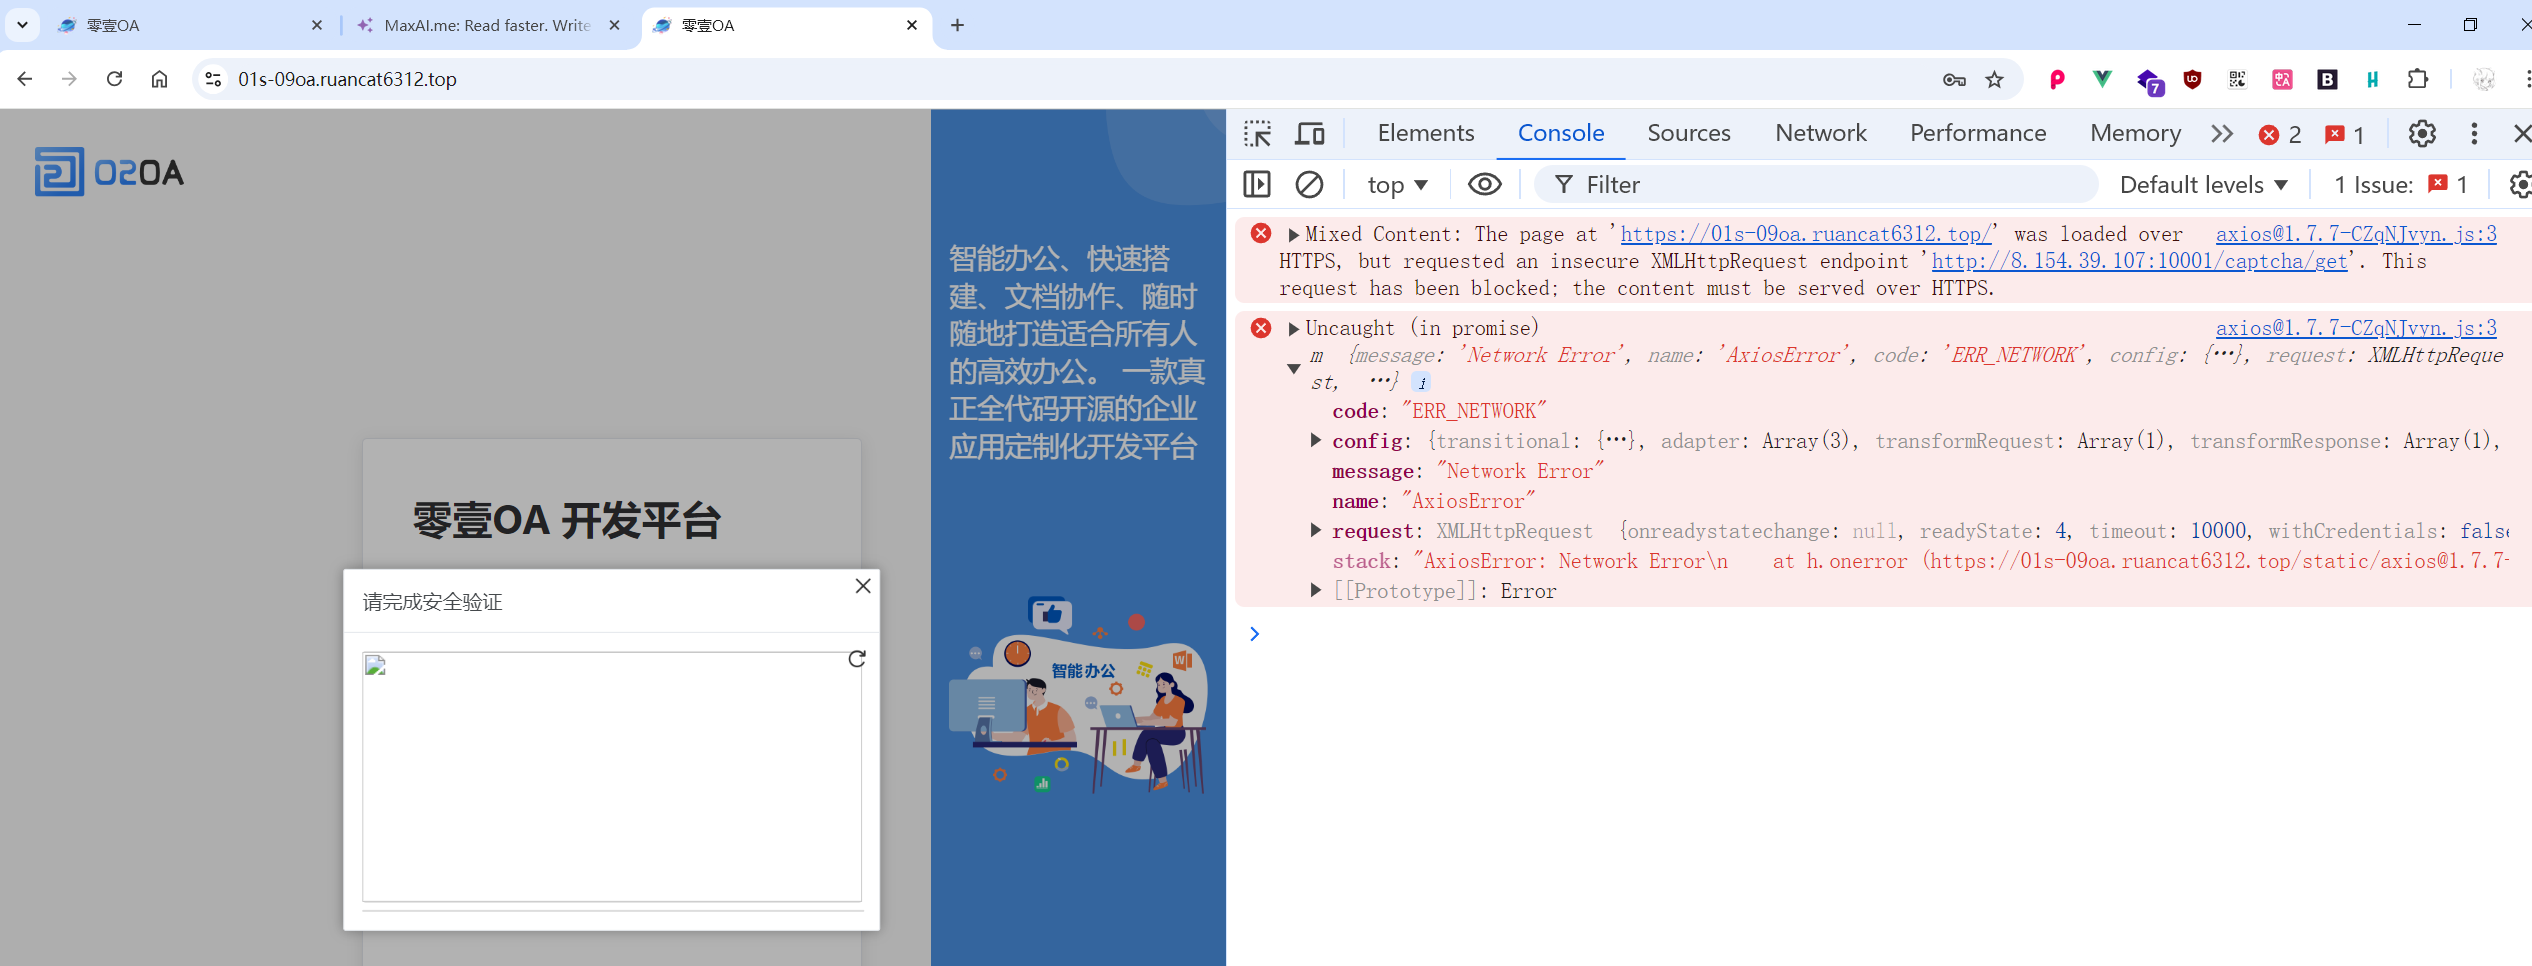Open the browser home page
The image size is (2532, 966).
click(159, 79)
